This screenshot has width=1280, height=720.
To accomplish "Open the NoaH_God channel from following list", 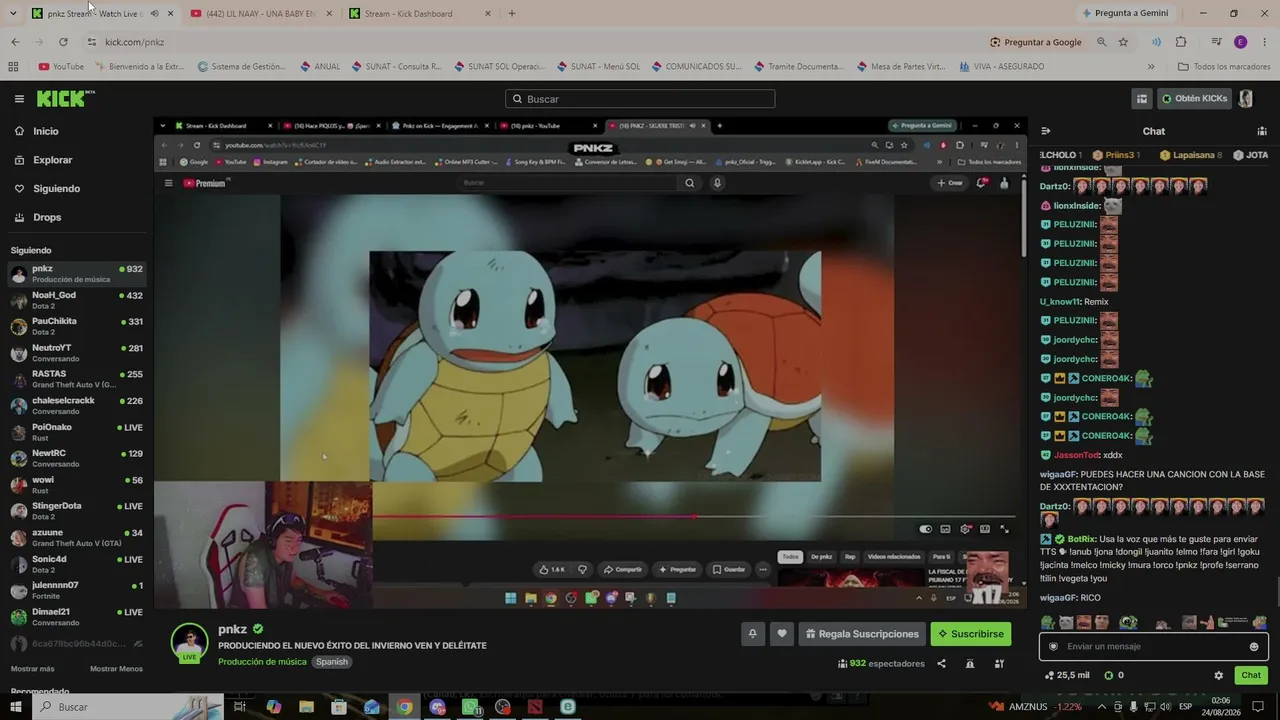I will point(76,300).
